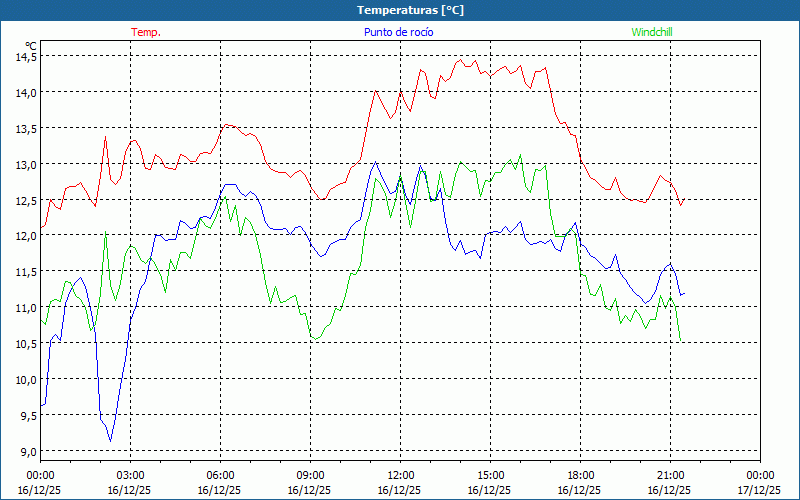
Task: Click the 21:00 time axis label
Action: click(670, 475)
